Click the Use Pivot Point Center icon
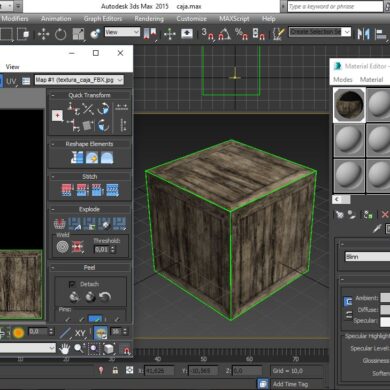The image size is (390, 390). tap(150, 34)
